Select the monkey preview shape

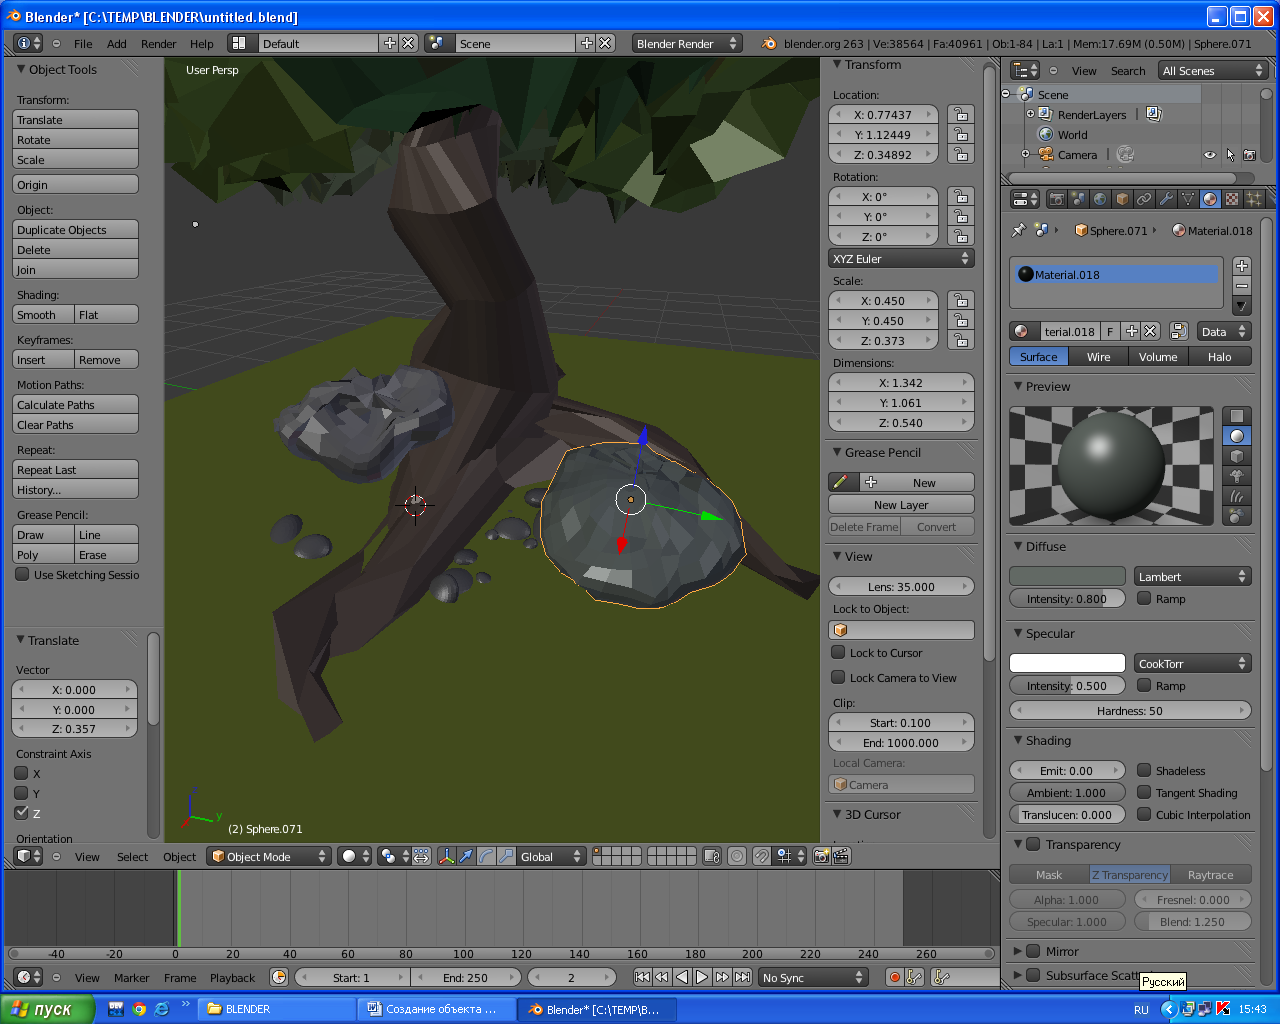pyautogui.click(x=1237, y=476)
